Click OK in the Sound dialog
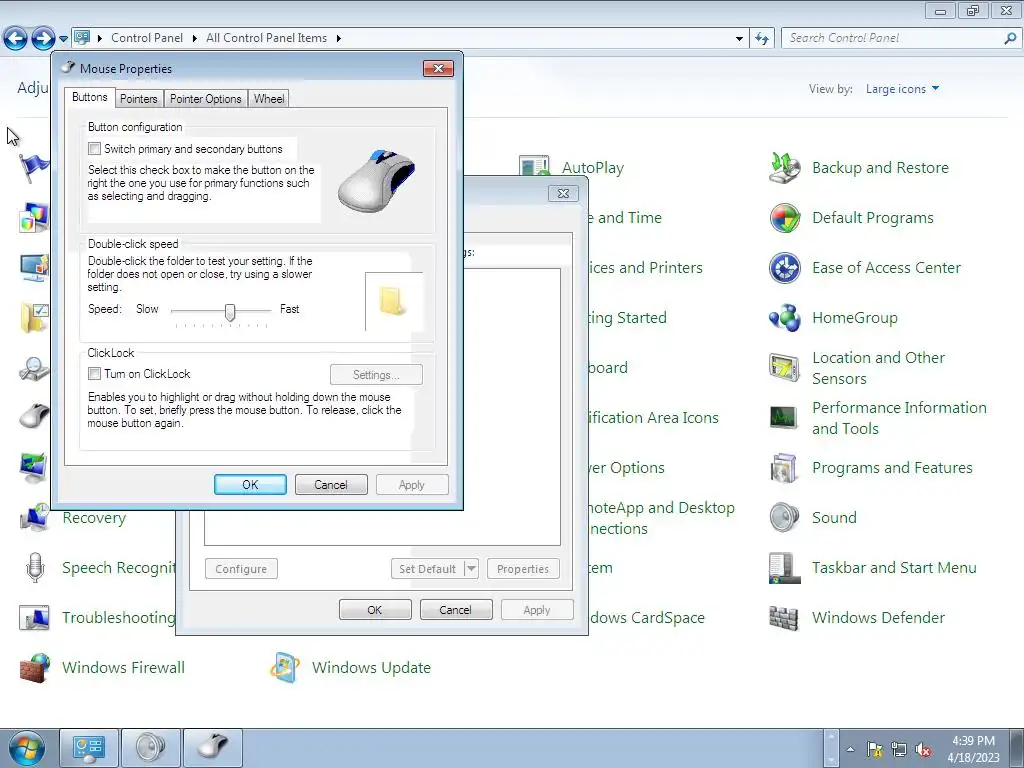The image size is (1024, 768). (x=375, y=610)
